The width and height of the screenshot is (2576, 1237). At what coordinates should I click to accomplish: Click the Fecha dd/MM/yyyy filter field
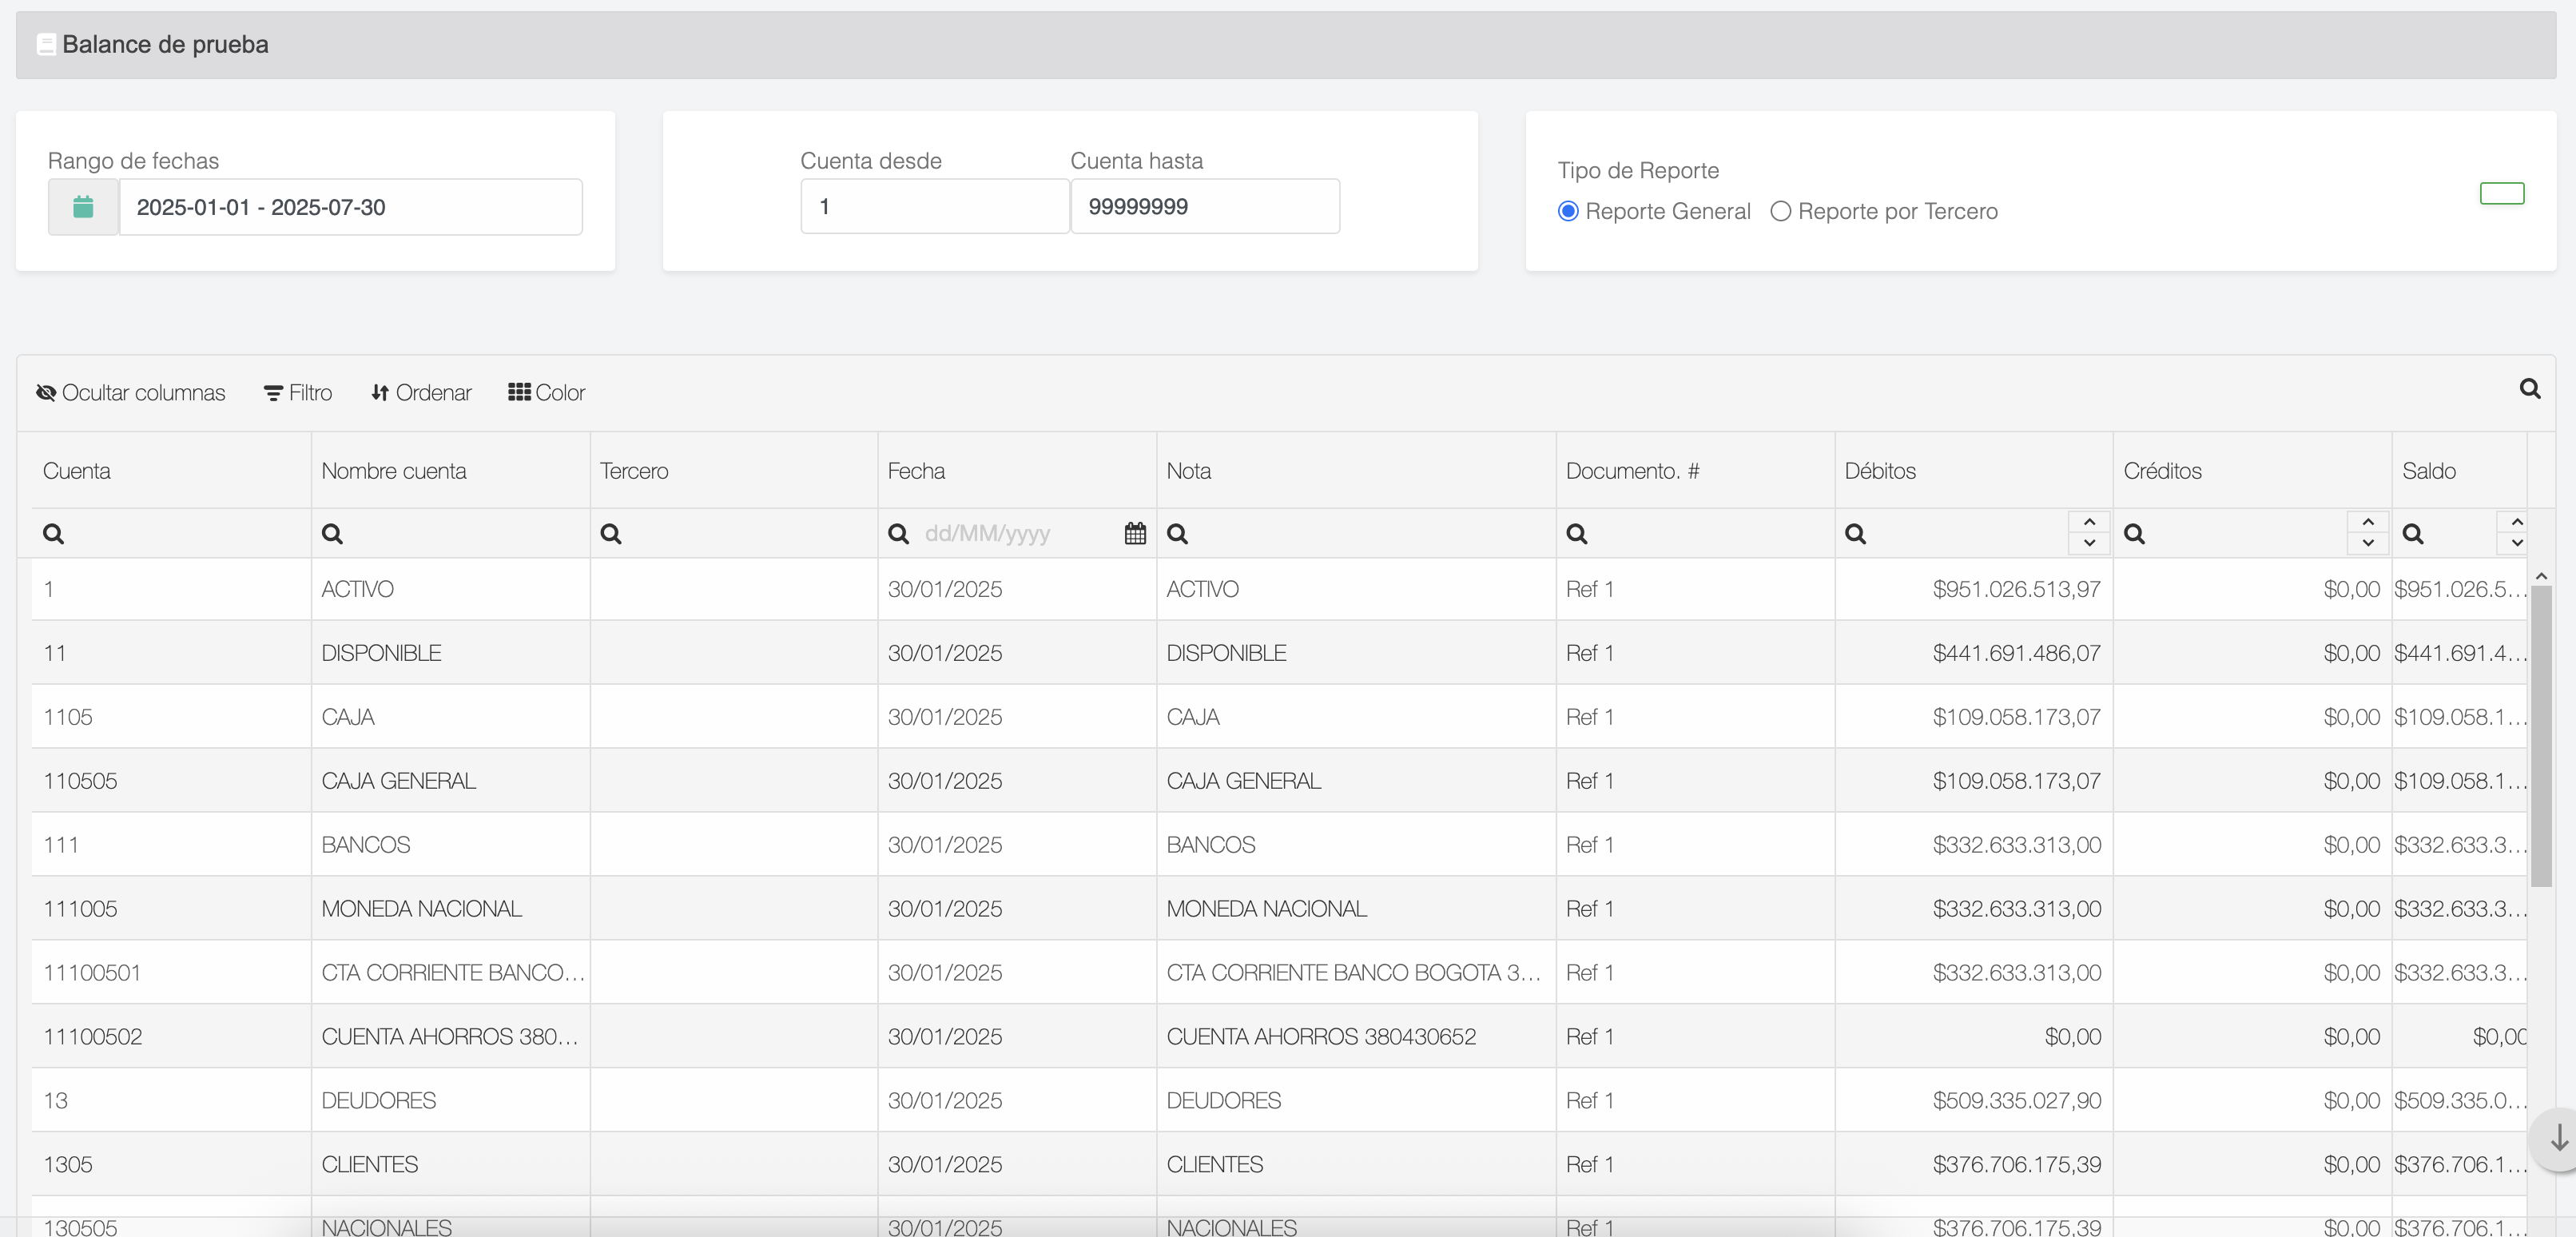coord(1018,534)
